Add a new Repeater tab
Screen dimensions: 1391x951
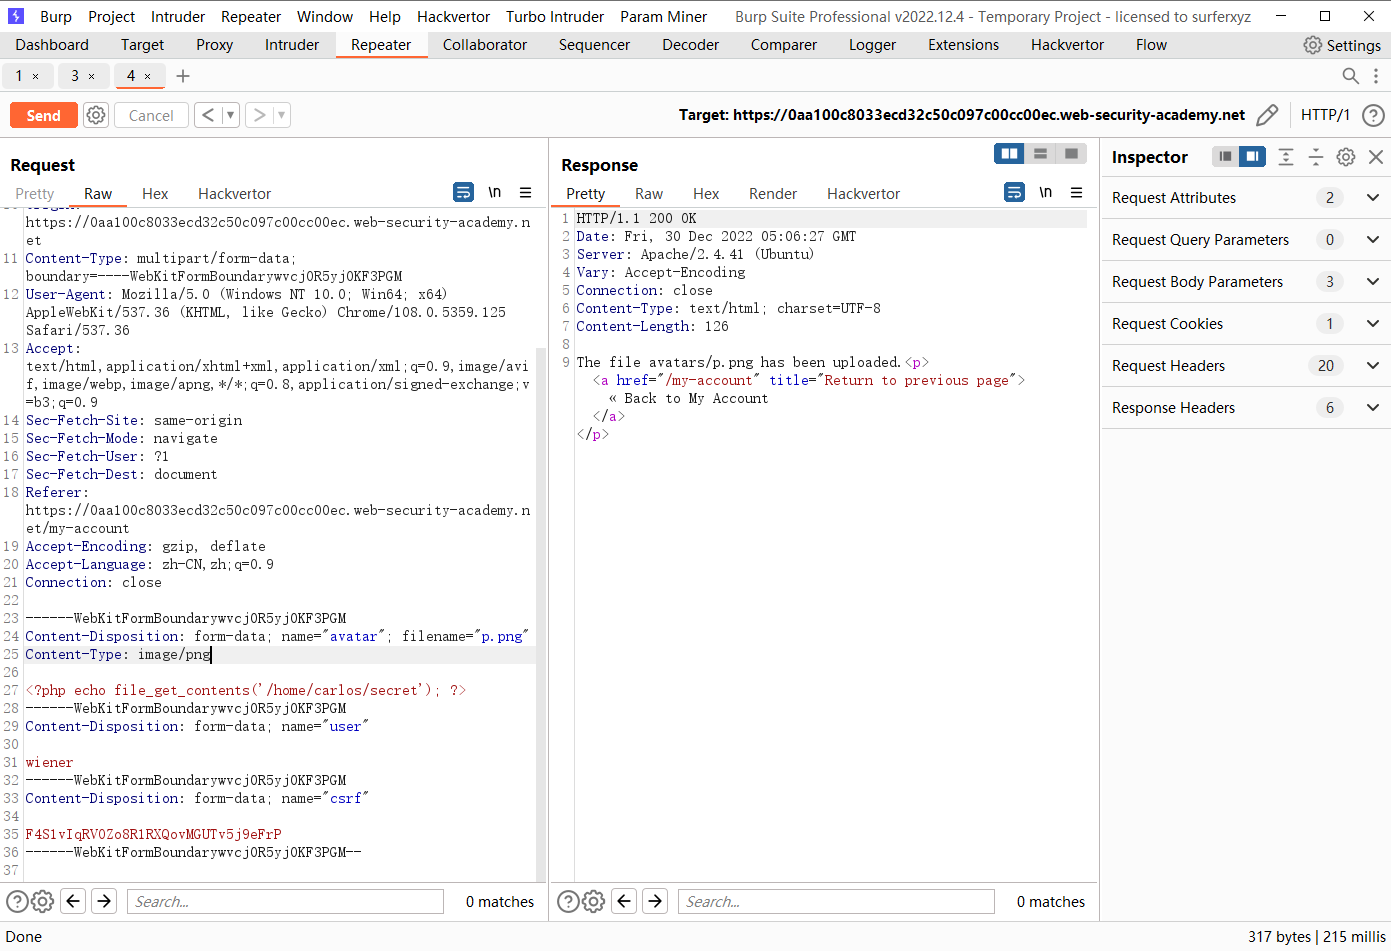pyautogui.click(x=183, y=76)
